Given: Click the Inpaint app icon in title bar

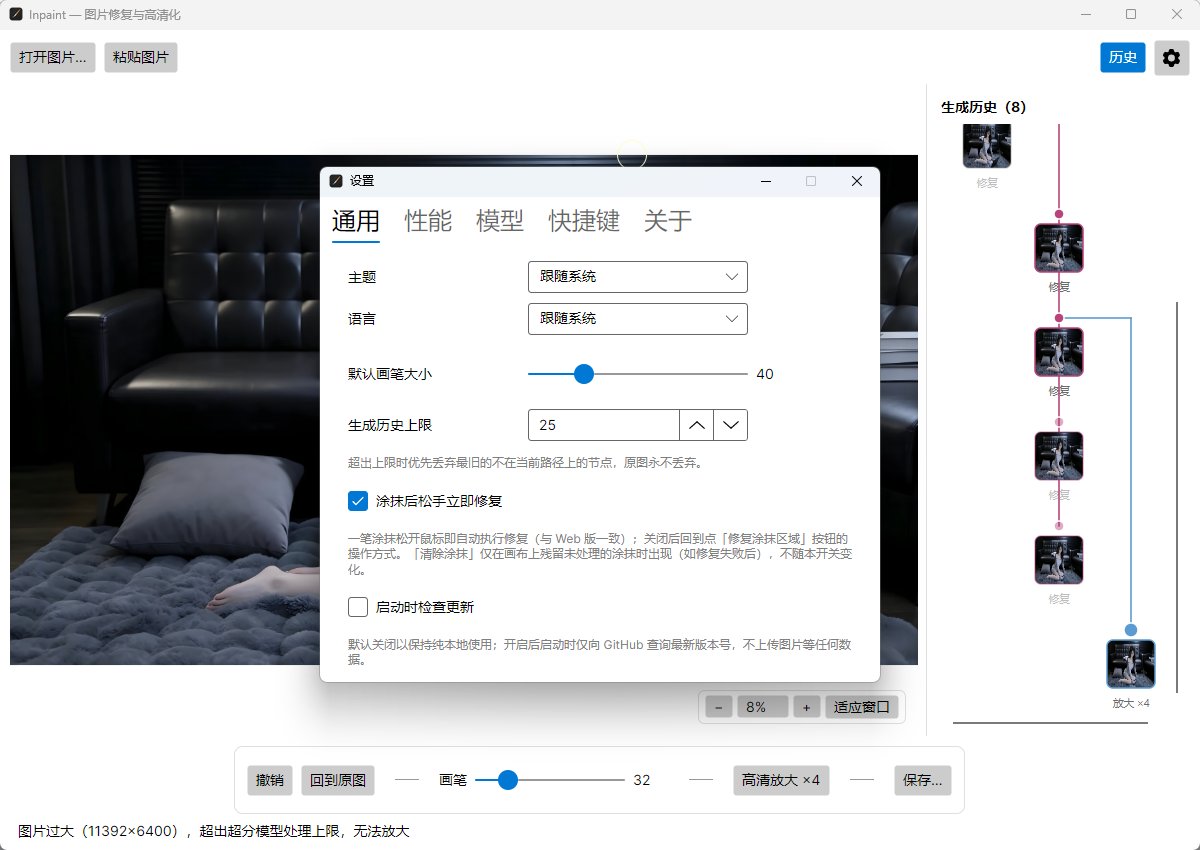Looking at the screenshot, I should pyautogui.click(x=16, y=15).
